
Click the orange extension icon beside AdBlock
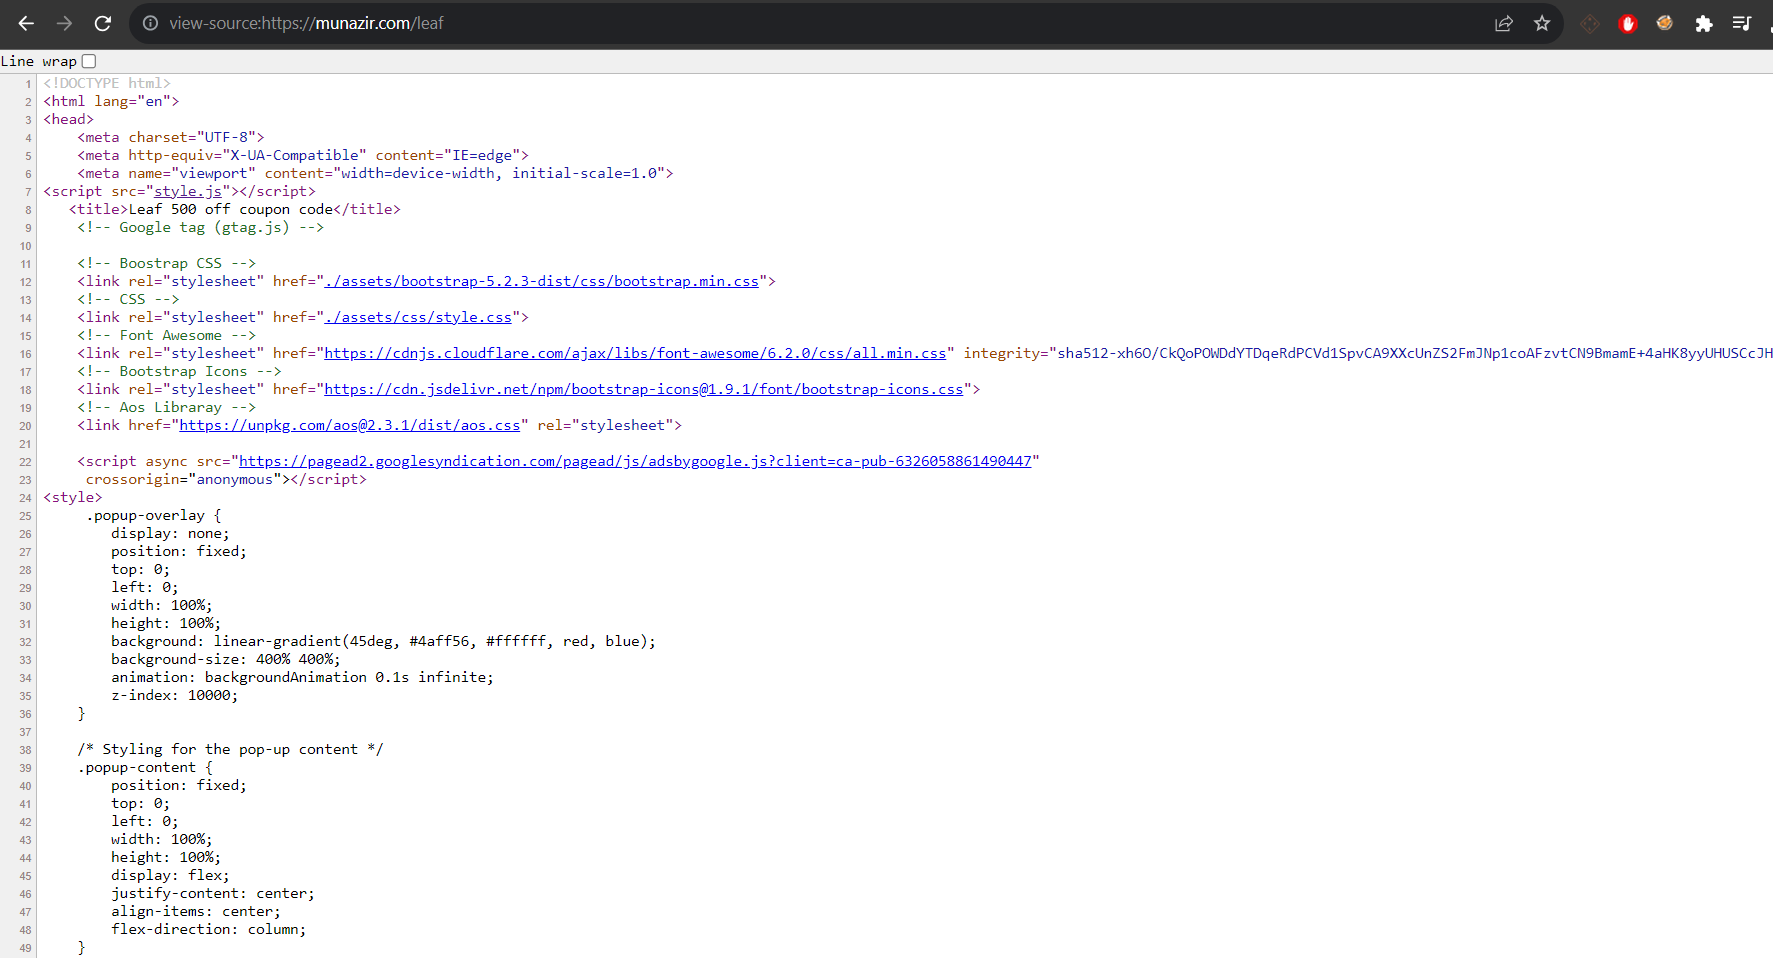click(1665, 23)
